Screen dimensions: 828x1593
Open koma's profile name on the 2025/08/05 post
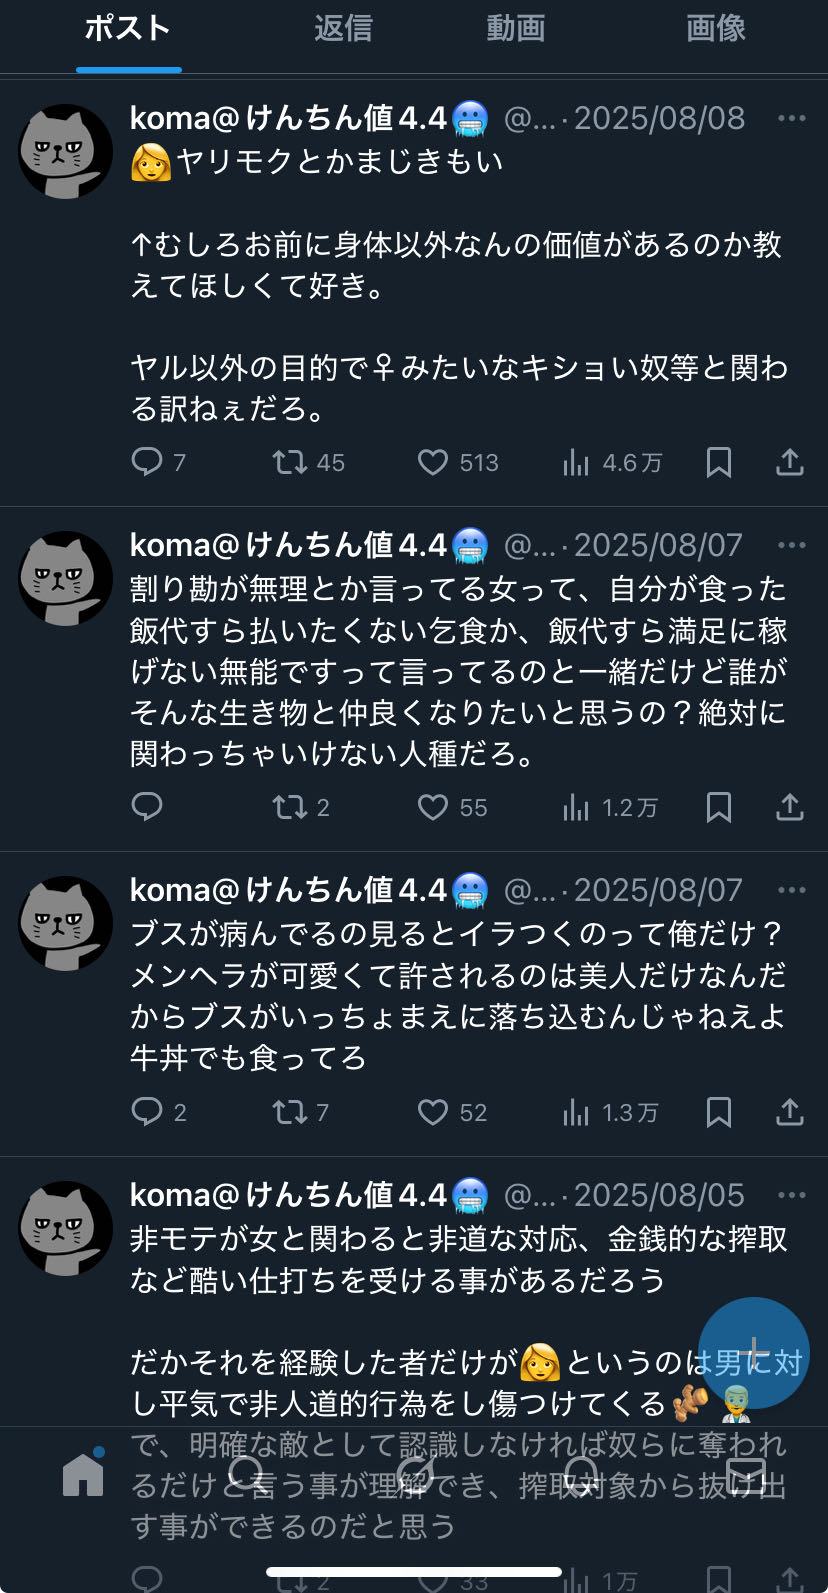coord(288,1195)
